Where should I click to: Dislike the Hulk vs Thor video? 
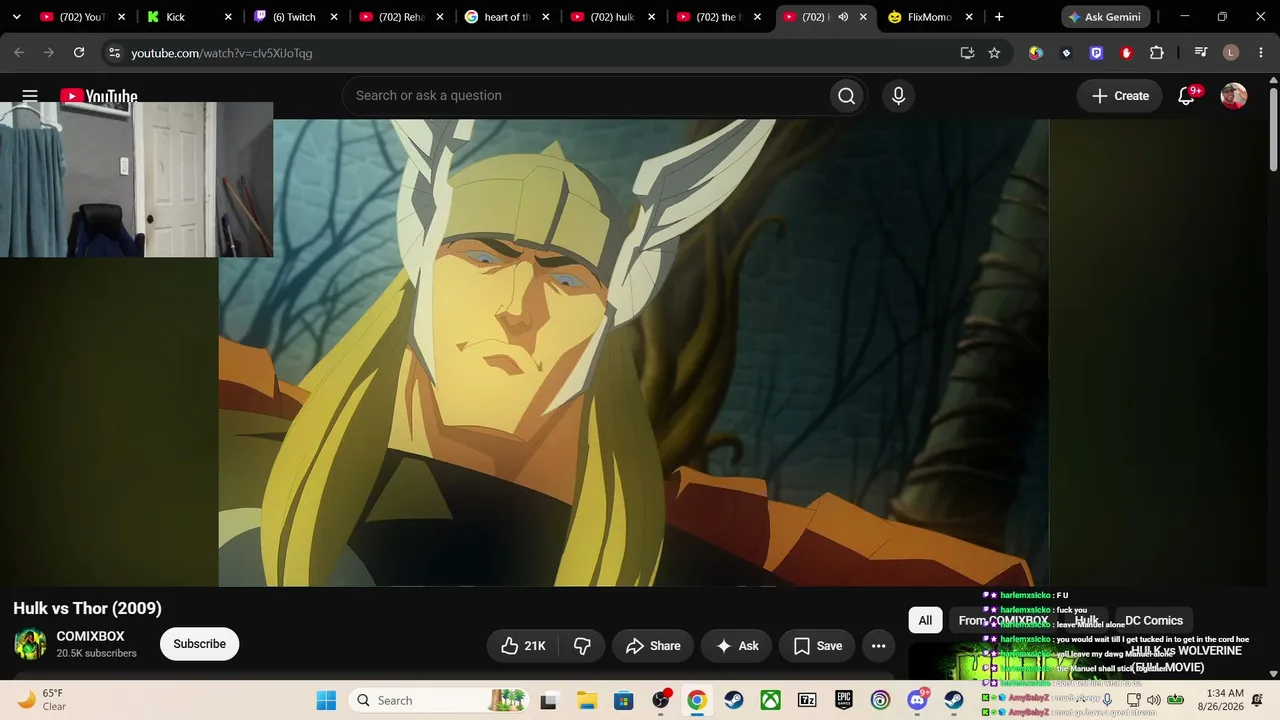(x=582, y=646)
